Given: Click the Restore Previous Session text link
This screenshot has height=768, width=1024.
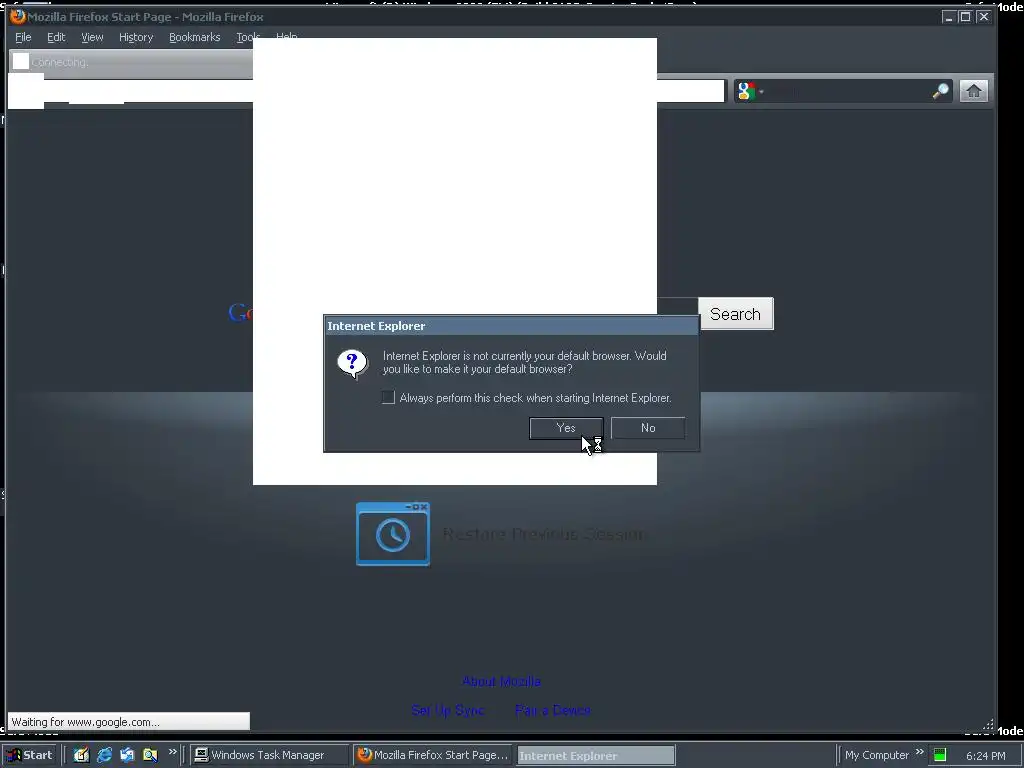Looking at the screenshot, I should (545, 534).
